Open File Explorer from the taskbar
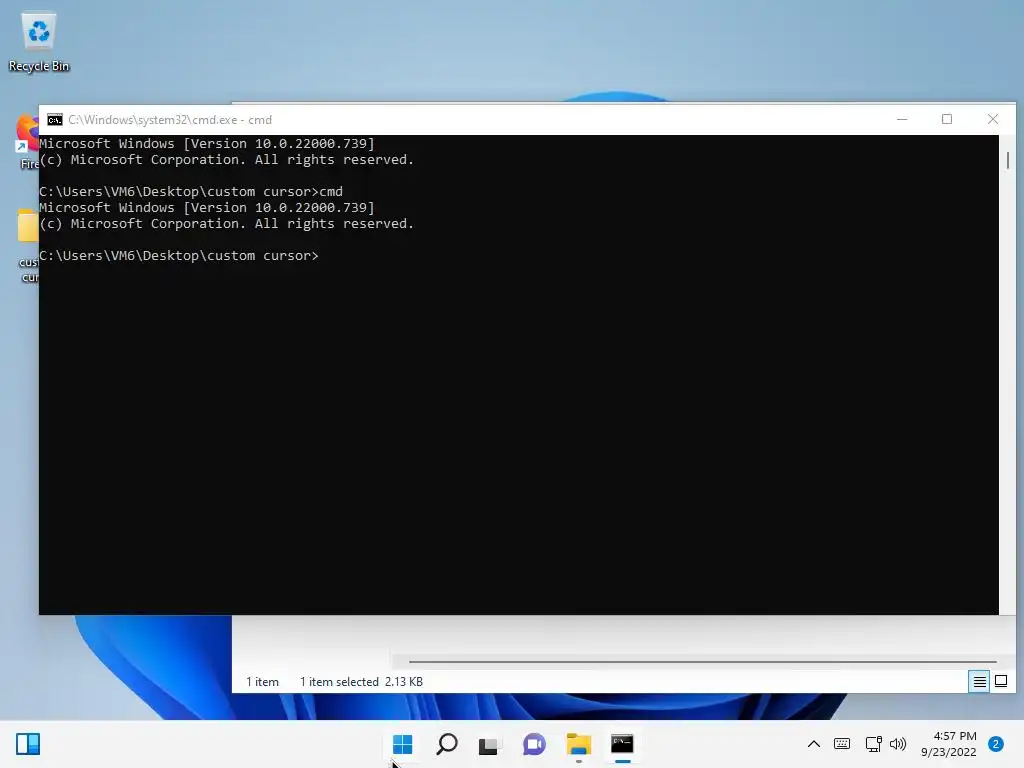 click(x=579, y=744)
